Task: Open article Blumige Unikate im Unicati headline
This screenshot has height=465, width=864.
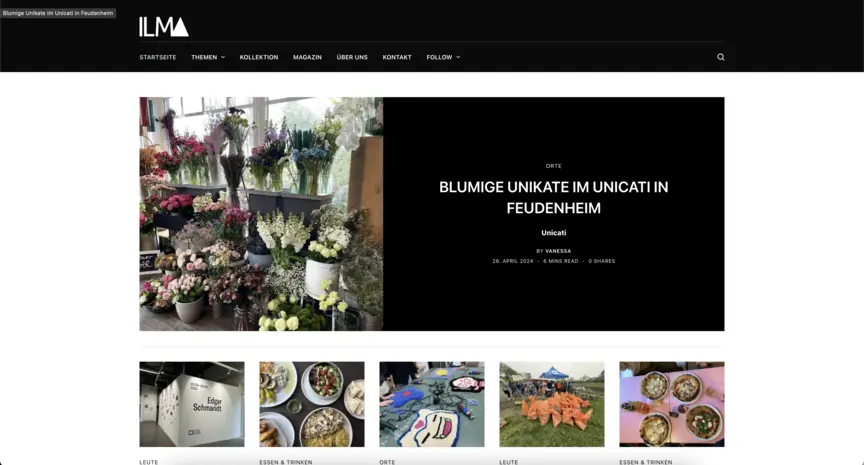Action: (x=553, y=197)
